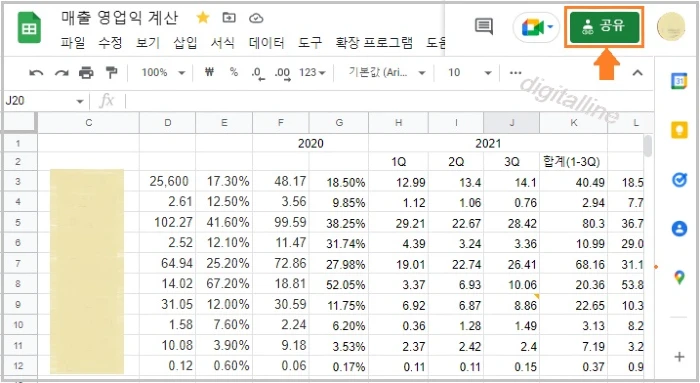The width and height of the screenshot is (700, 383).
Task: Open Google Meet video call button
Action: coord(536,27)
